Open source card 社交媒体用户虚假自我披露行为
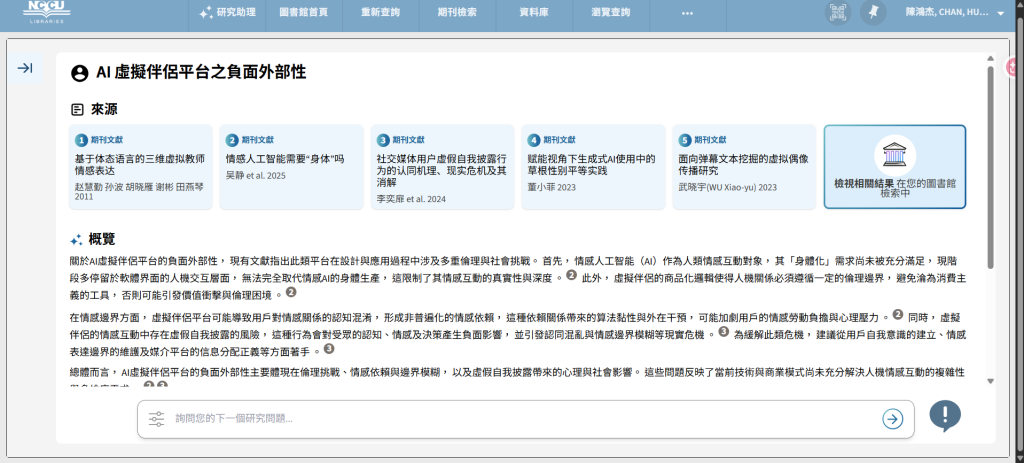This screenshot has width=1024, height=463. pos(442,167)
